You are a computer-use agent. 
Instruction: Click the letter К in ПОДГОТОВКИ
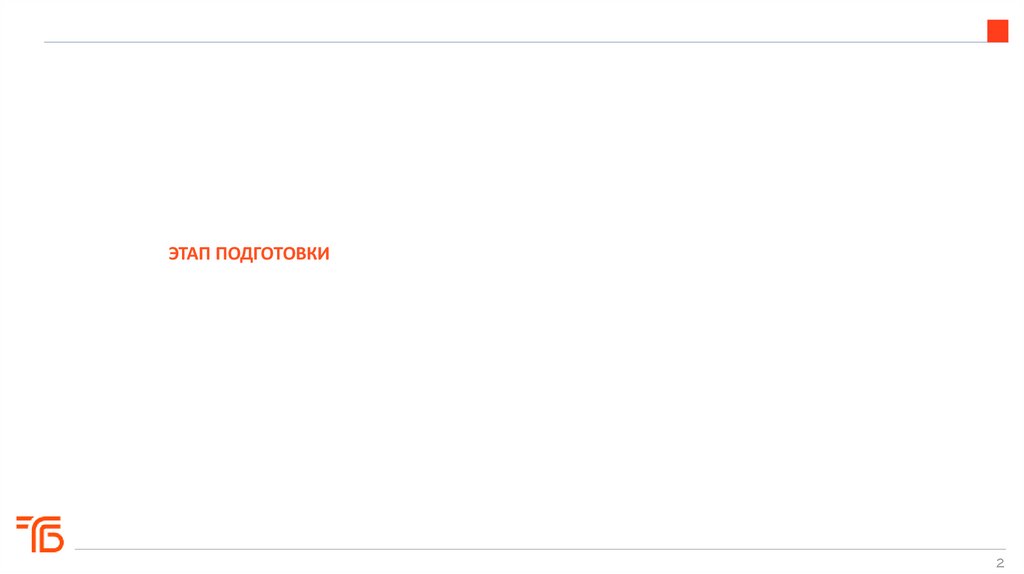[309, 255]
